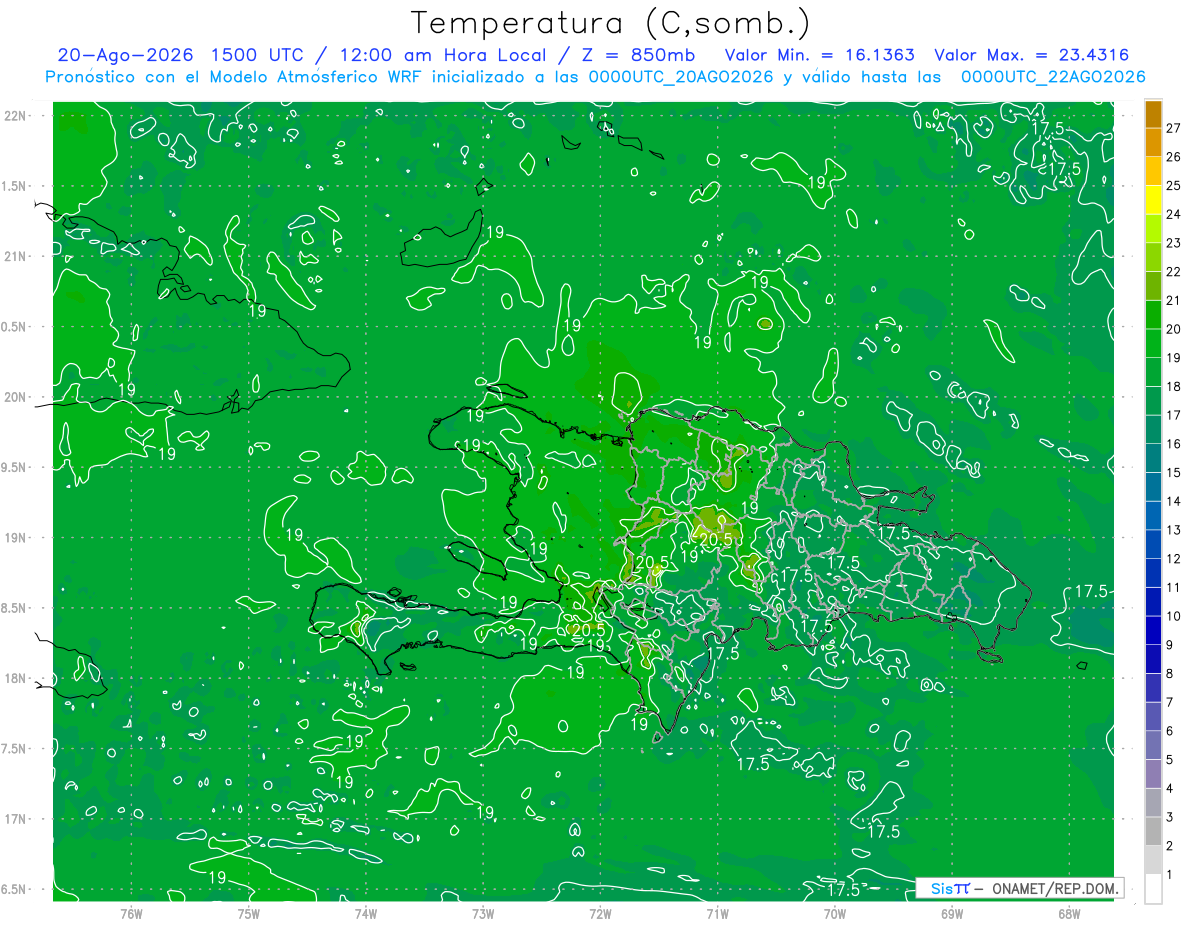
Task: Click the valid-until time '0000UTC_22AGO2026'
Action: tap(1053, 77)
